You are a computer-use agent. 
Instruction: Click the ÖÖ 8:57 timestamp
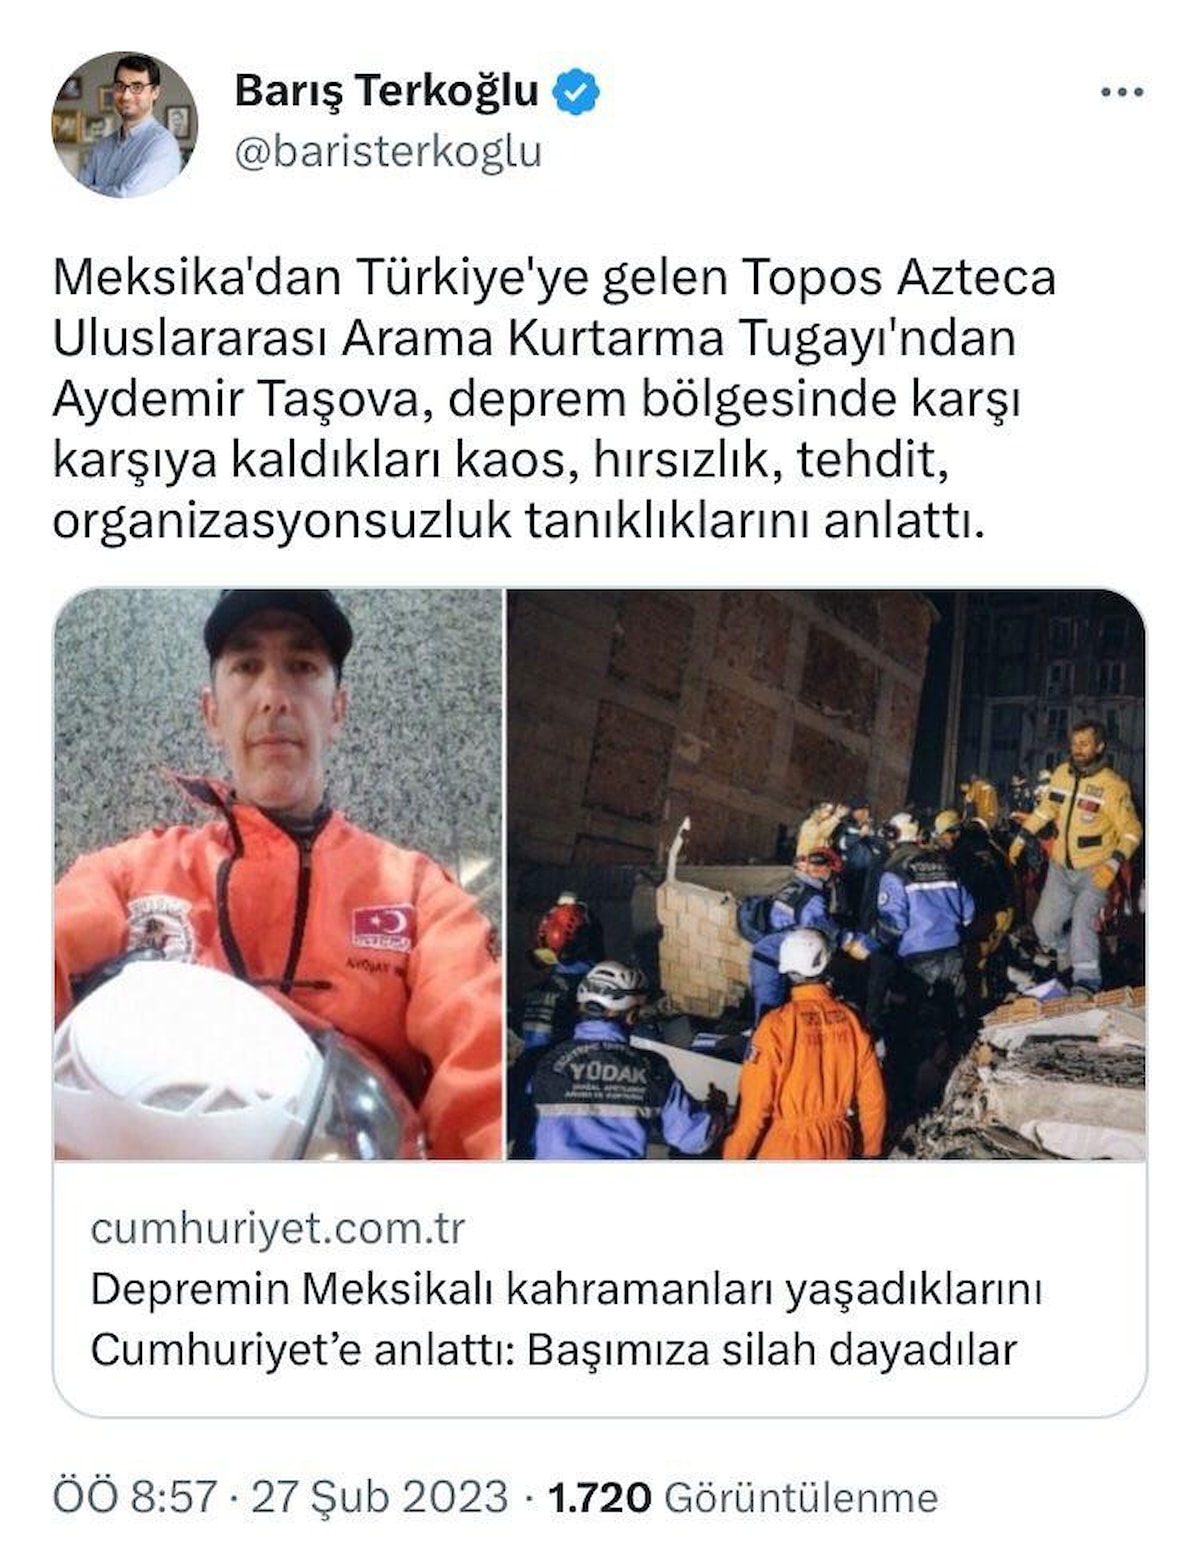click(135, 1497)
